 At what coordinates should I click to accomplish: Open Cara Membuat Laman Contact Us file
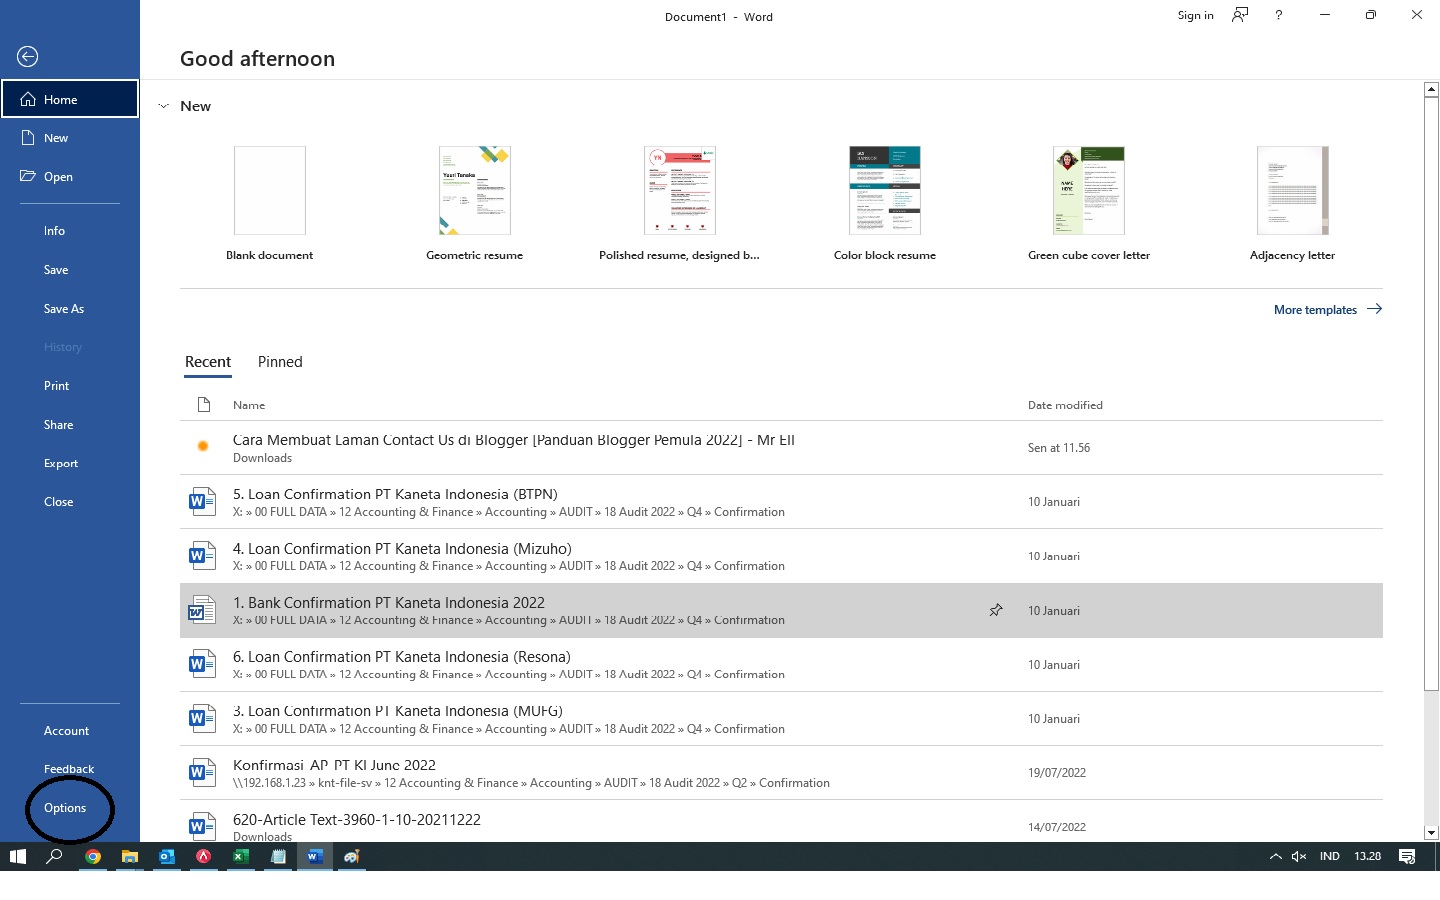coord(781,448)
